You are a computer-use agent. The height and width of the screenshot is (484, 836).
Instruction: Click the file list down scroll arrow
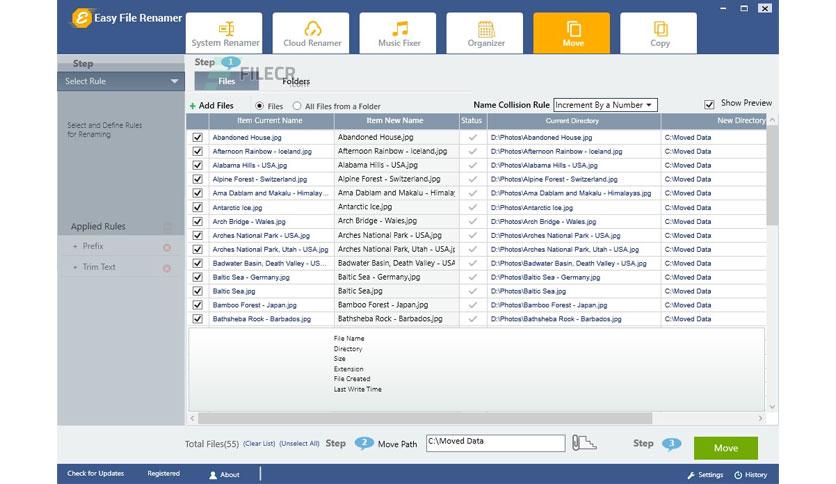[x=772, y=407]
